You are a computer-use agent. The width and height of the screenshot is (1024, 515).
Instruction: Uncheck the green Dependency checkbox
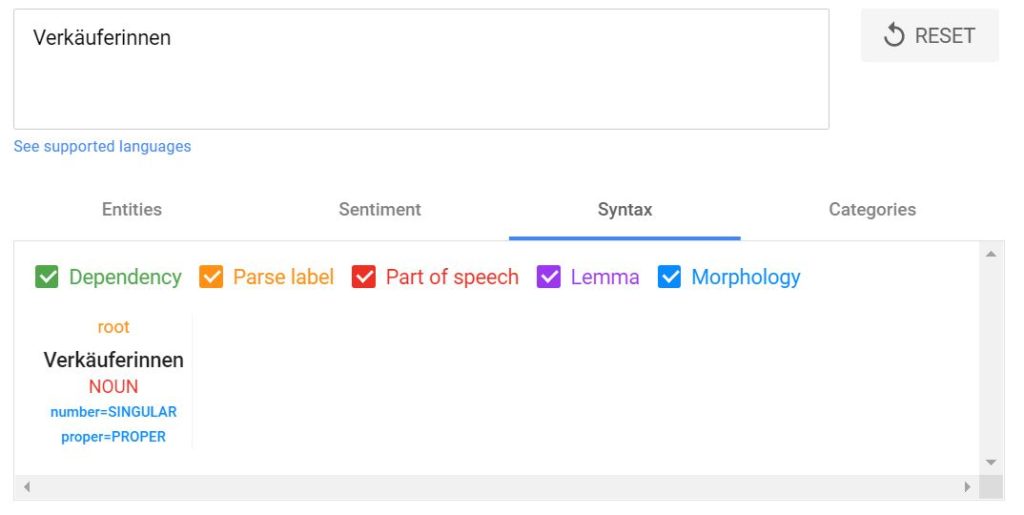pos(46,277)
